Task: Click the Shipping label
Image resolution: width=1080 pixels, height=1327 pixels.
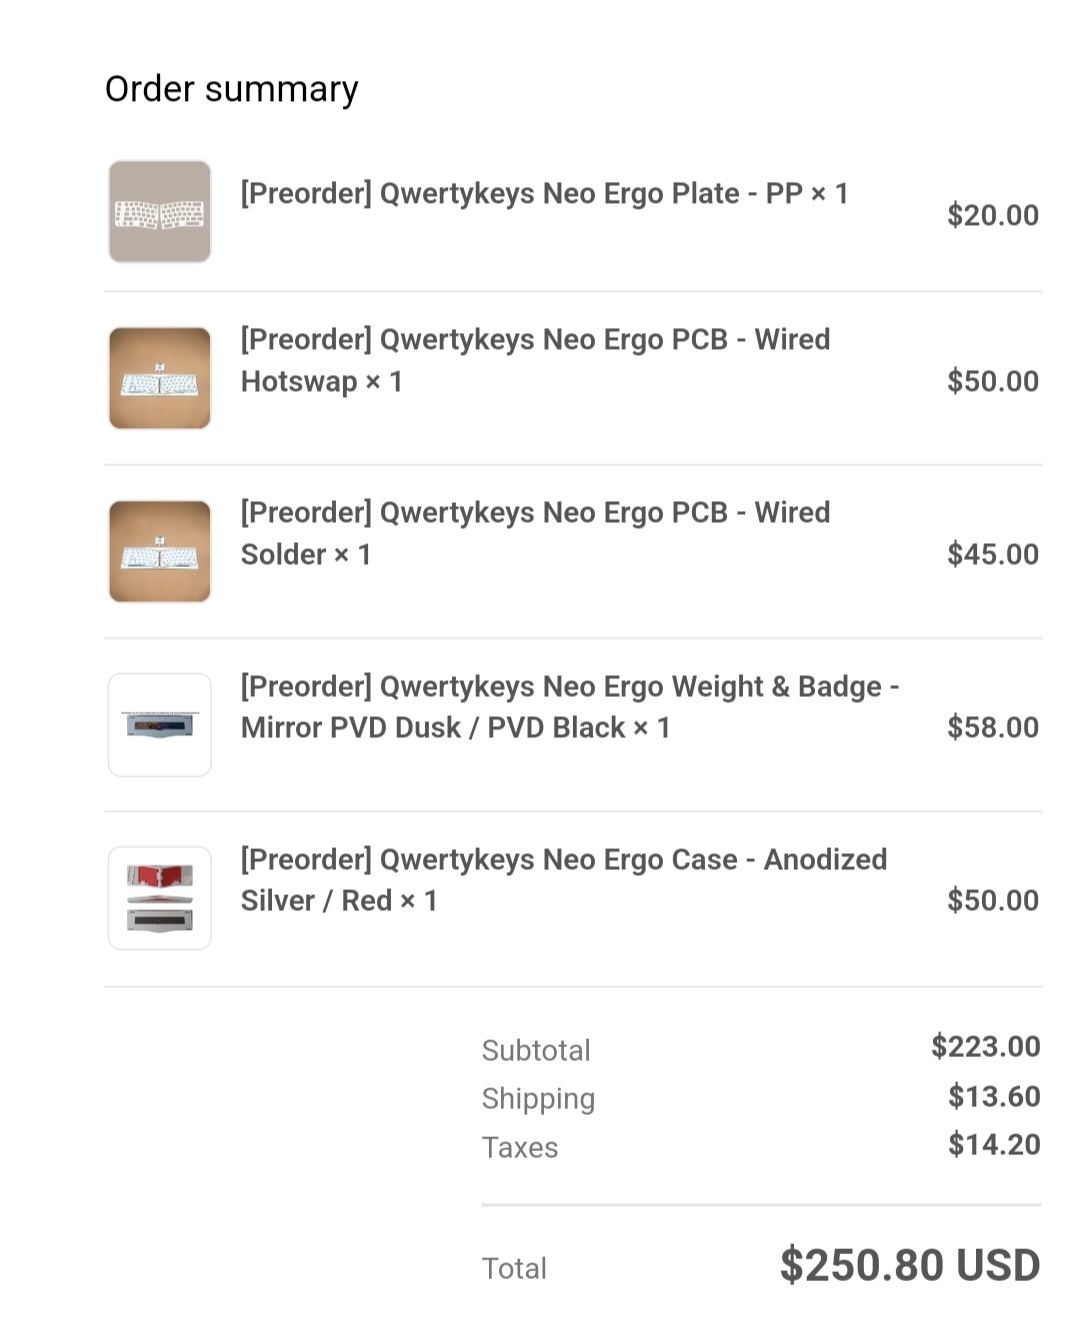Action: pos(538,1098)
